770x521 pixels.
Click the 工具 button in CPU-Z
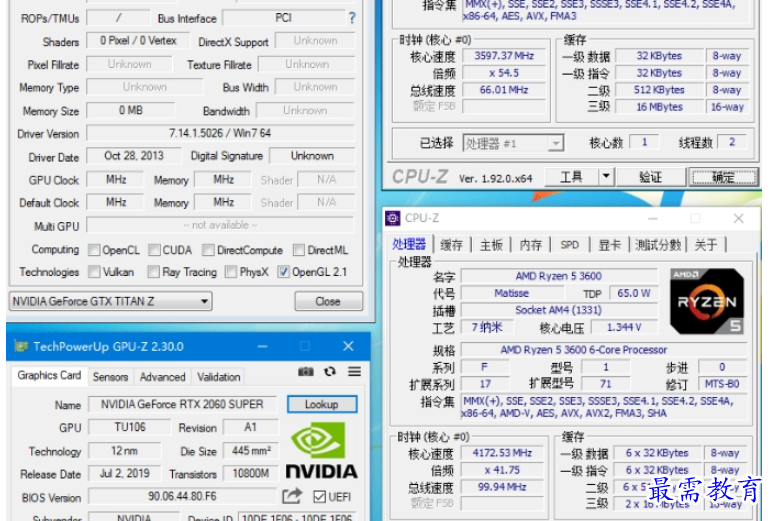[572, 176]
